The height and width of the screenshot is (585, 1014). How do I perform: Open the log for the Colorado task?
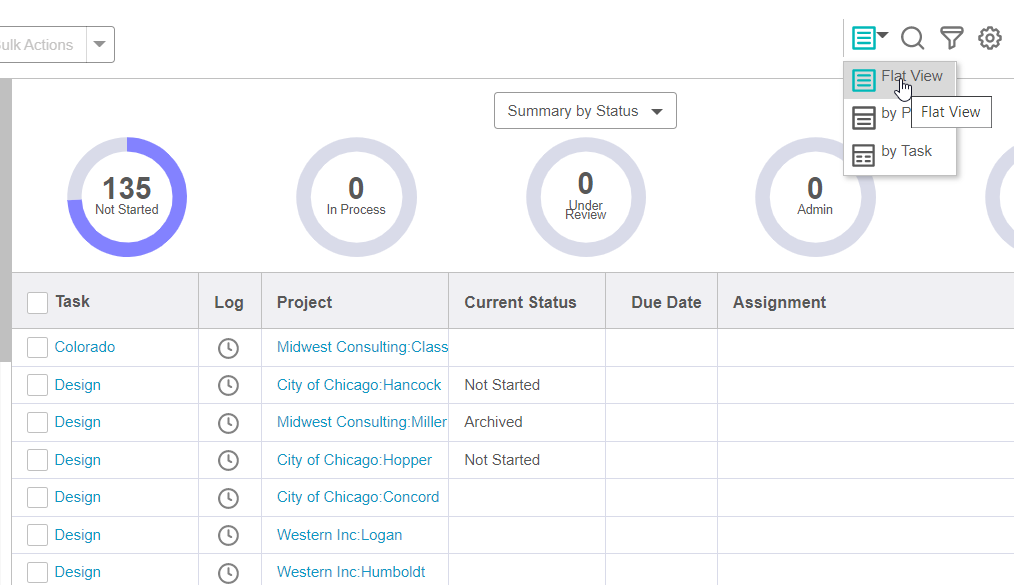pyautogui.click(x=228, y=348)
